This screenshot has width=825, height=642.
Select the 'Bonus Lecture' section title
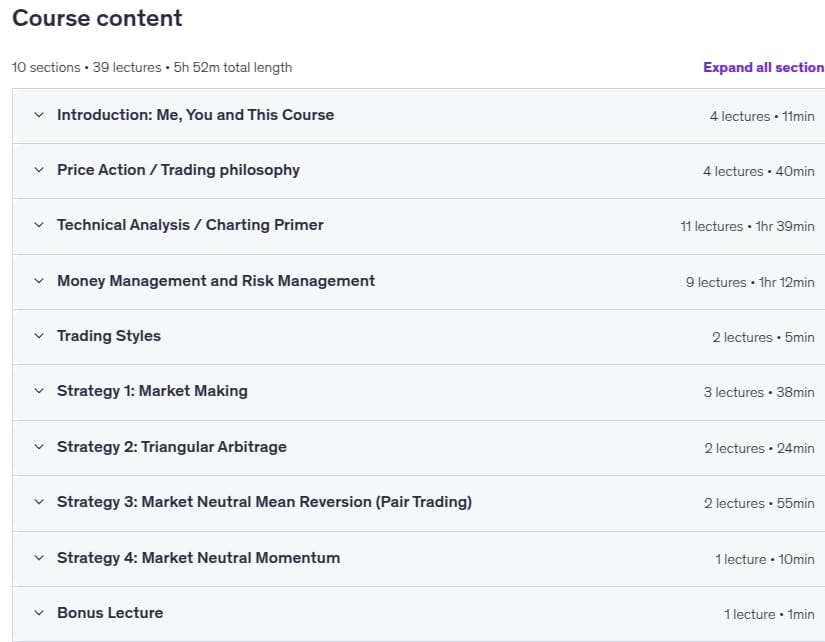pyautogui.click(x=110, y=613)
